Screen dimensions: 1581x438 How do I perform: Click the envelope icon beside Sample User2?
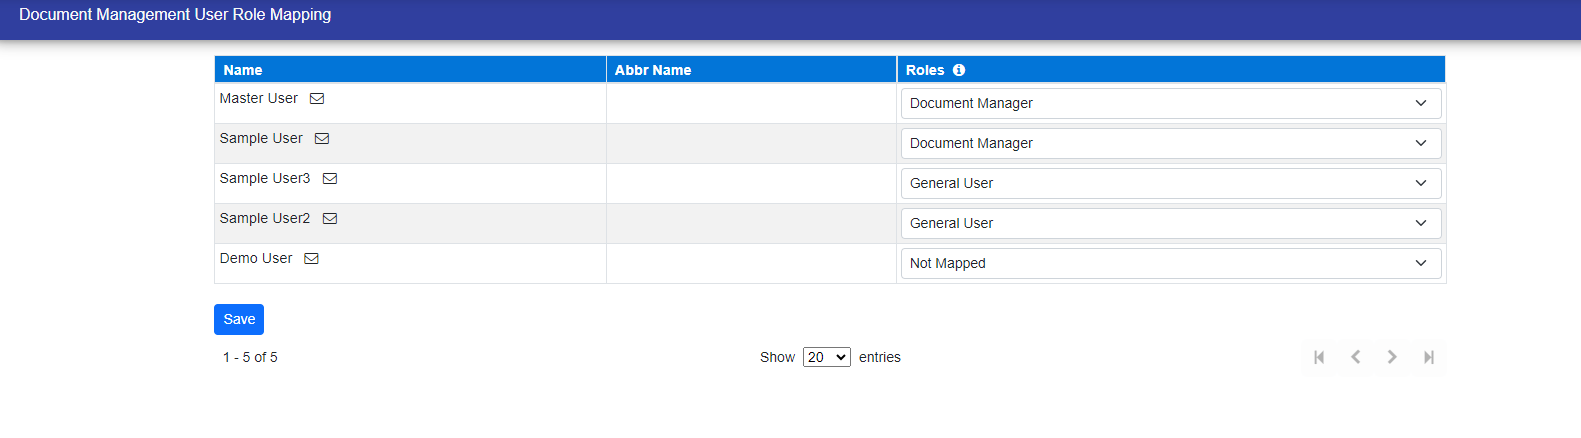(330, 219)
